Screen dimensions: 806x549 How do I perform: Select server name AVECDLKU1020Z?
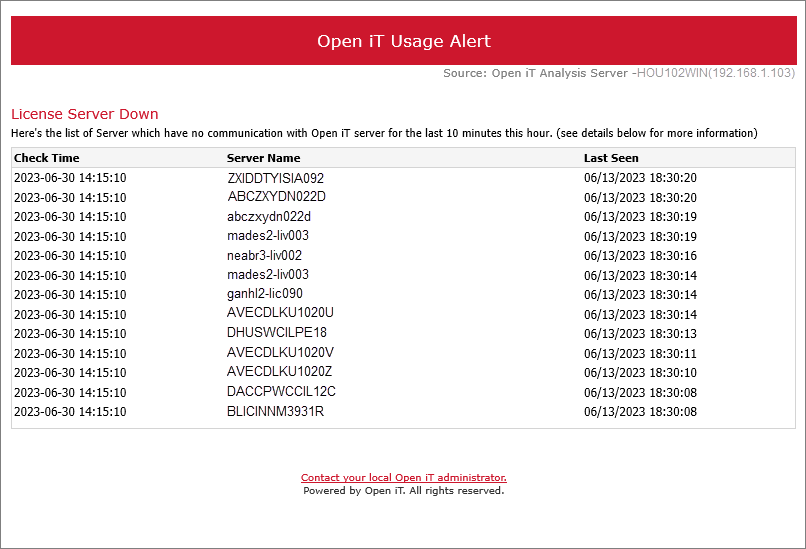(280, 372)
